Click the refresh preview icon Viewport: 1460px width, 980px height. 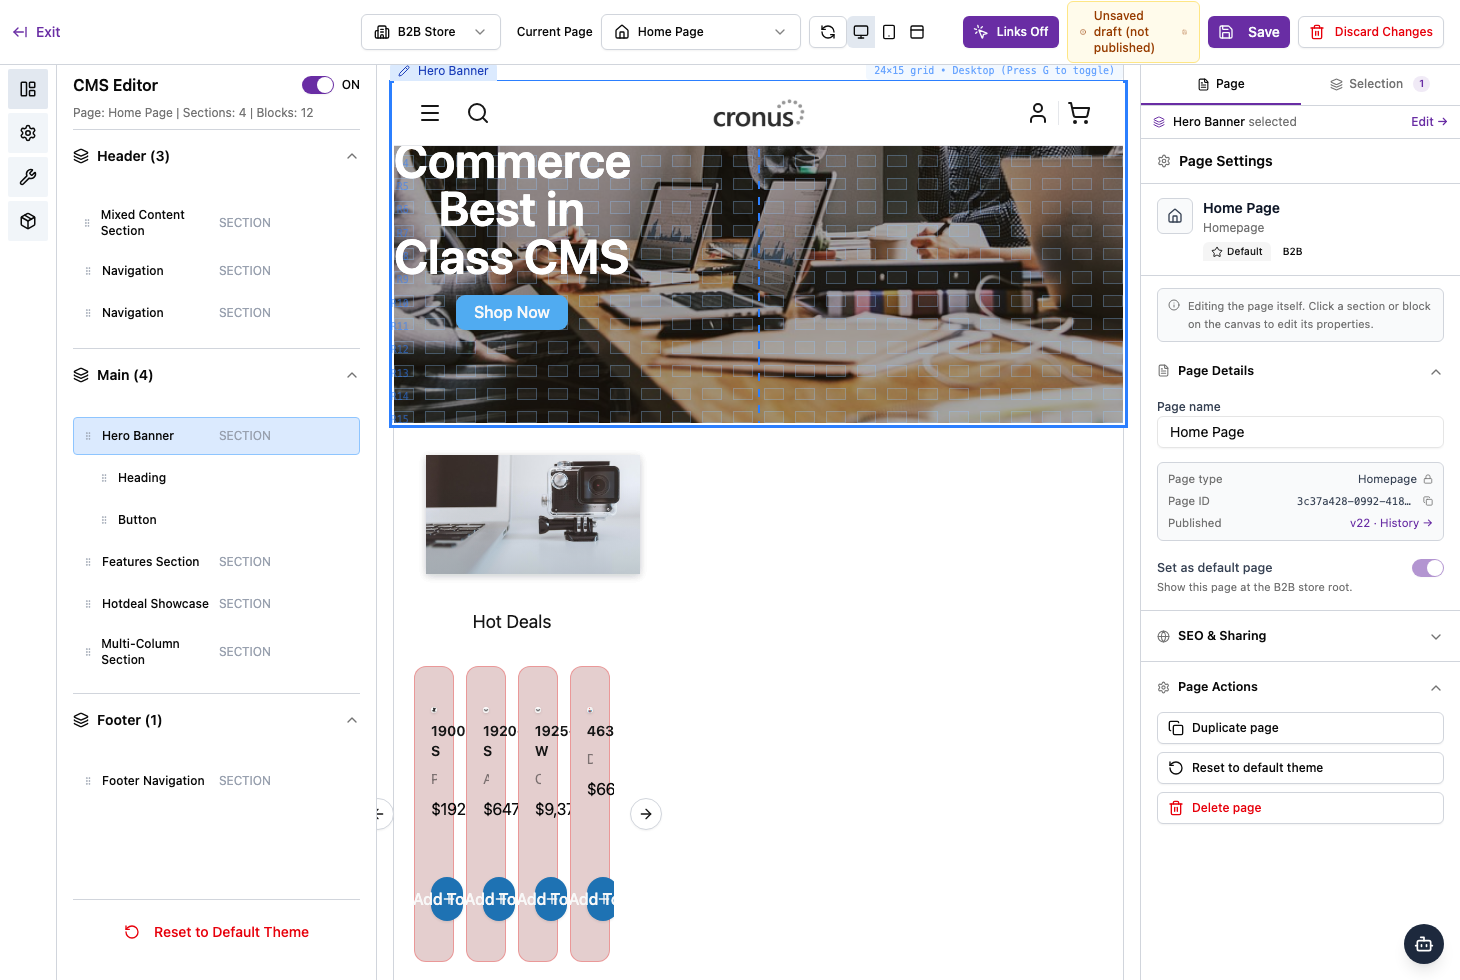[x=828, y=32]
